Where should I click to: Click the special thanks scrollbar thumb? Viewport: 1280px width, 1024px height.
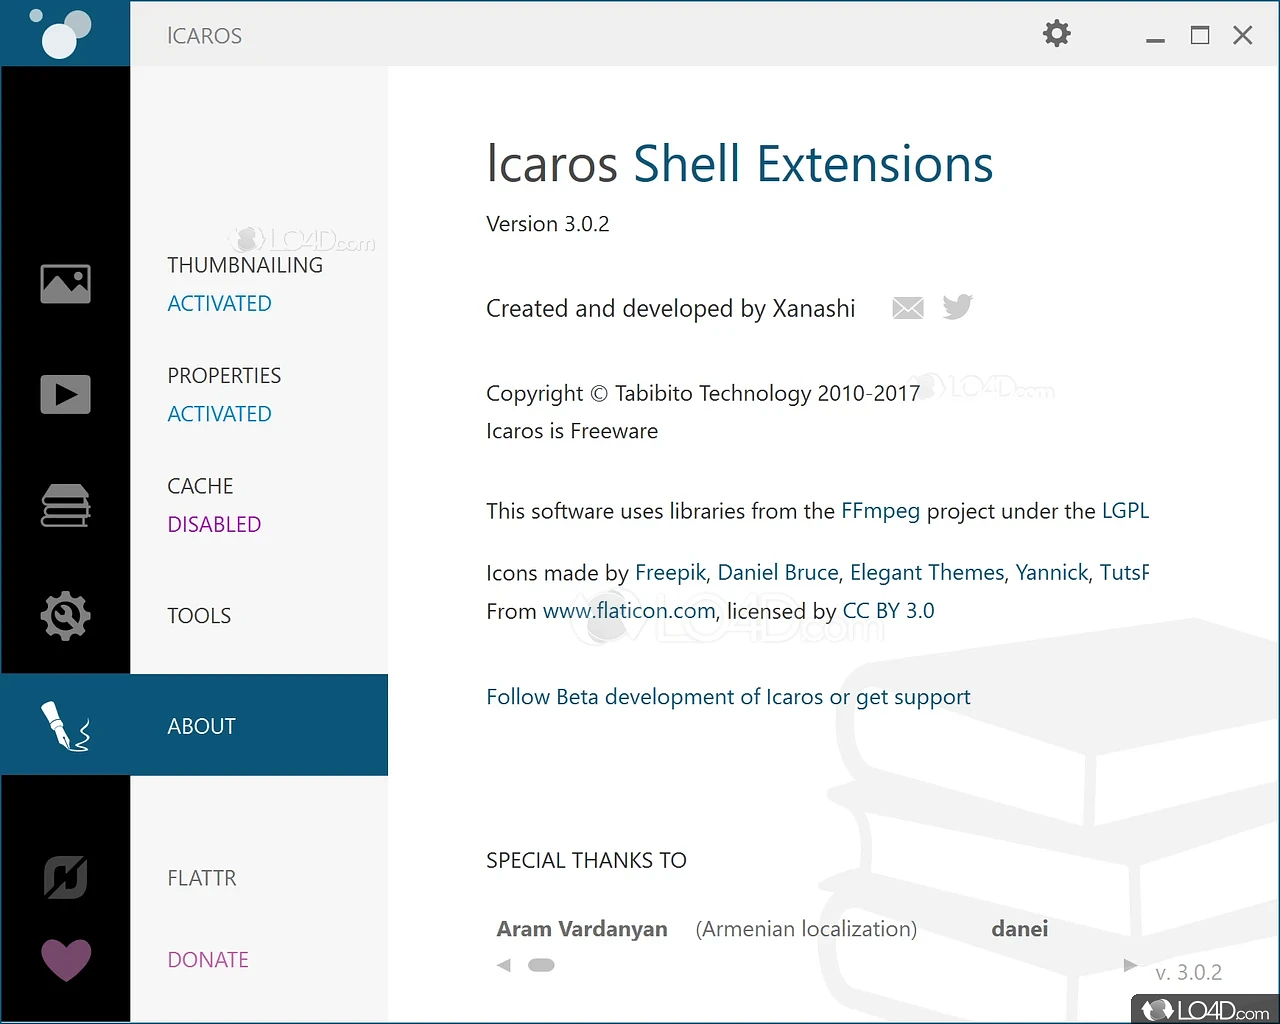pyautogui.click(x=541, y=965)
